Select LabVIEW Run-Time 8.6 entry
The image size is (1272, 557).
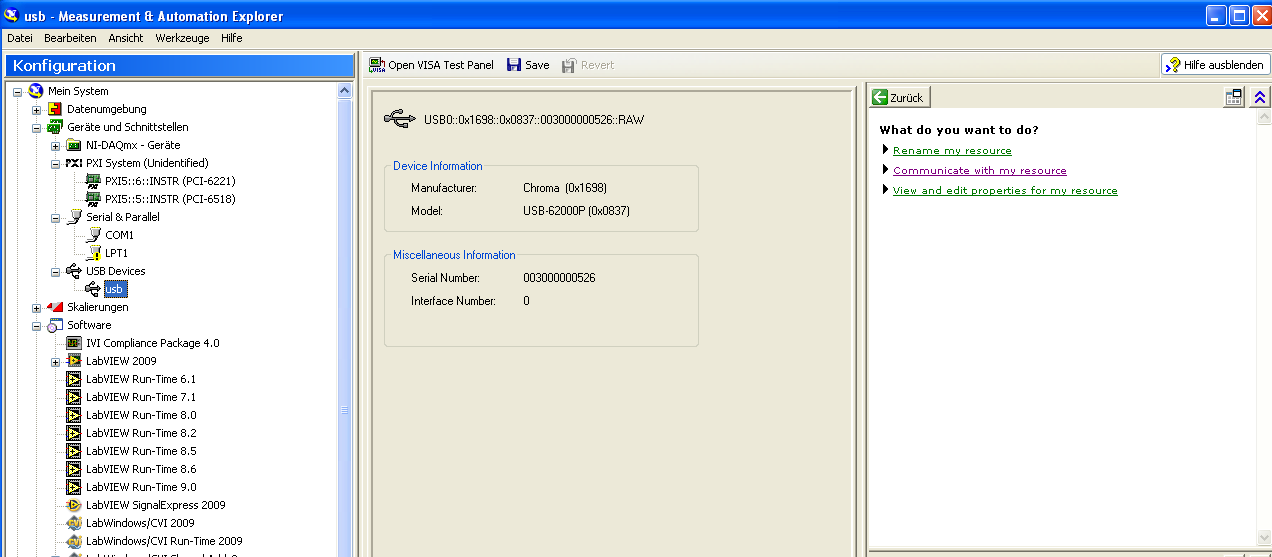pyautogui.click(x=141, y=469)
